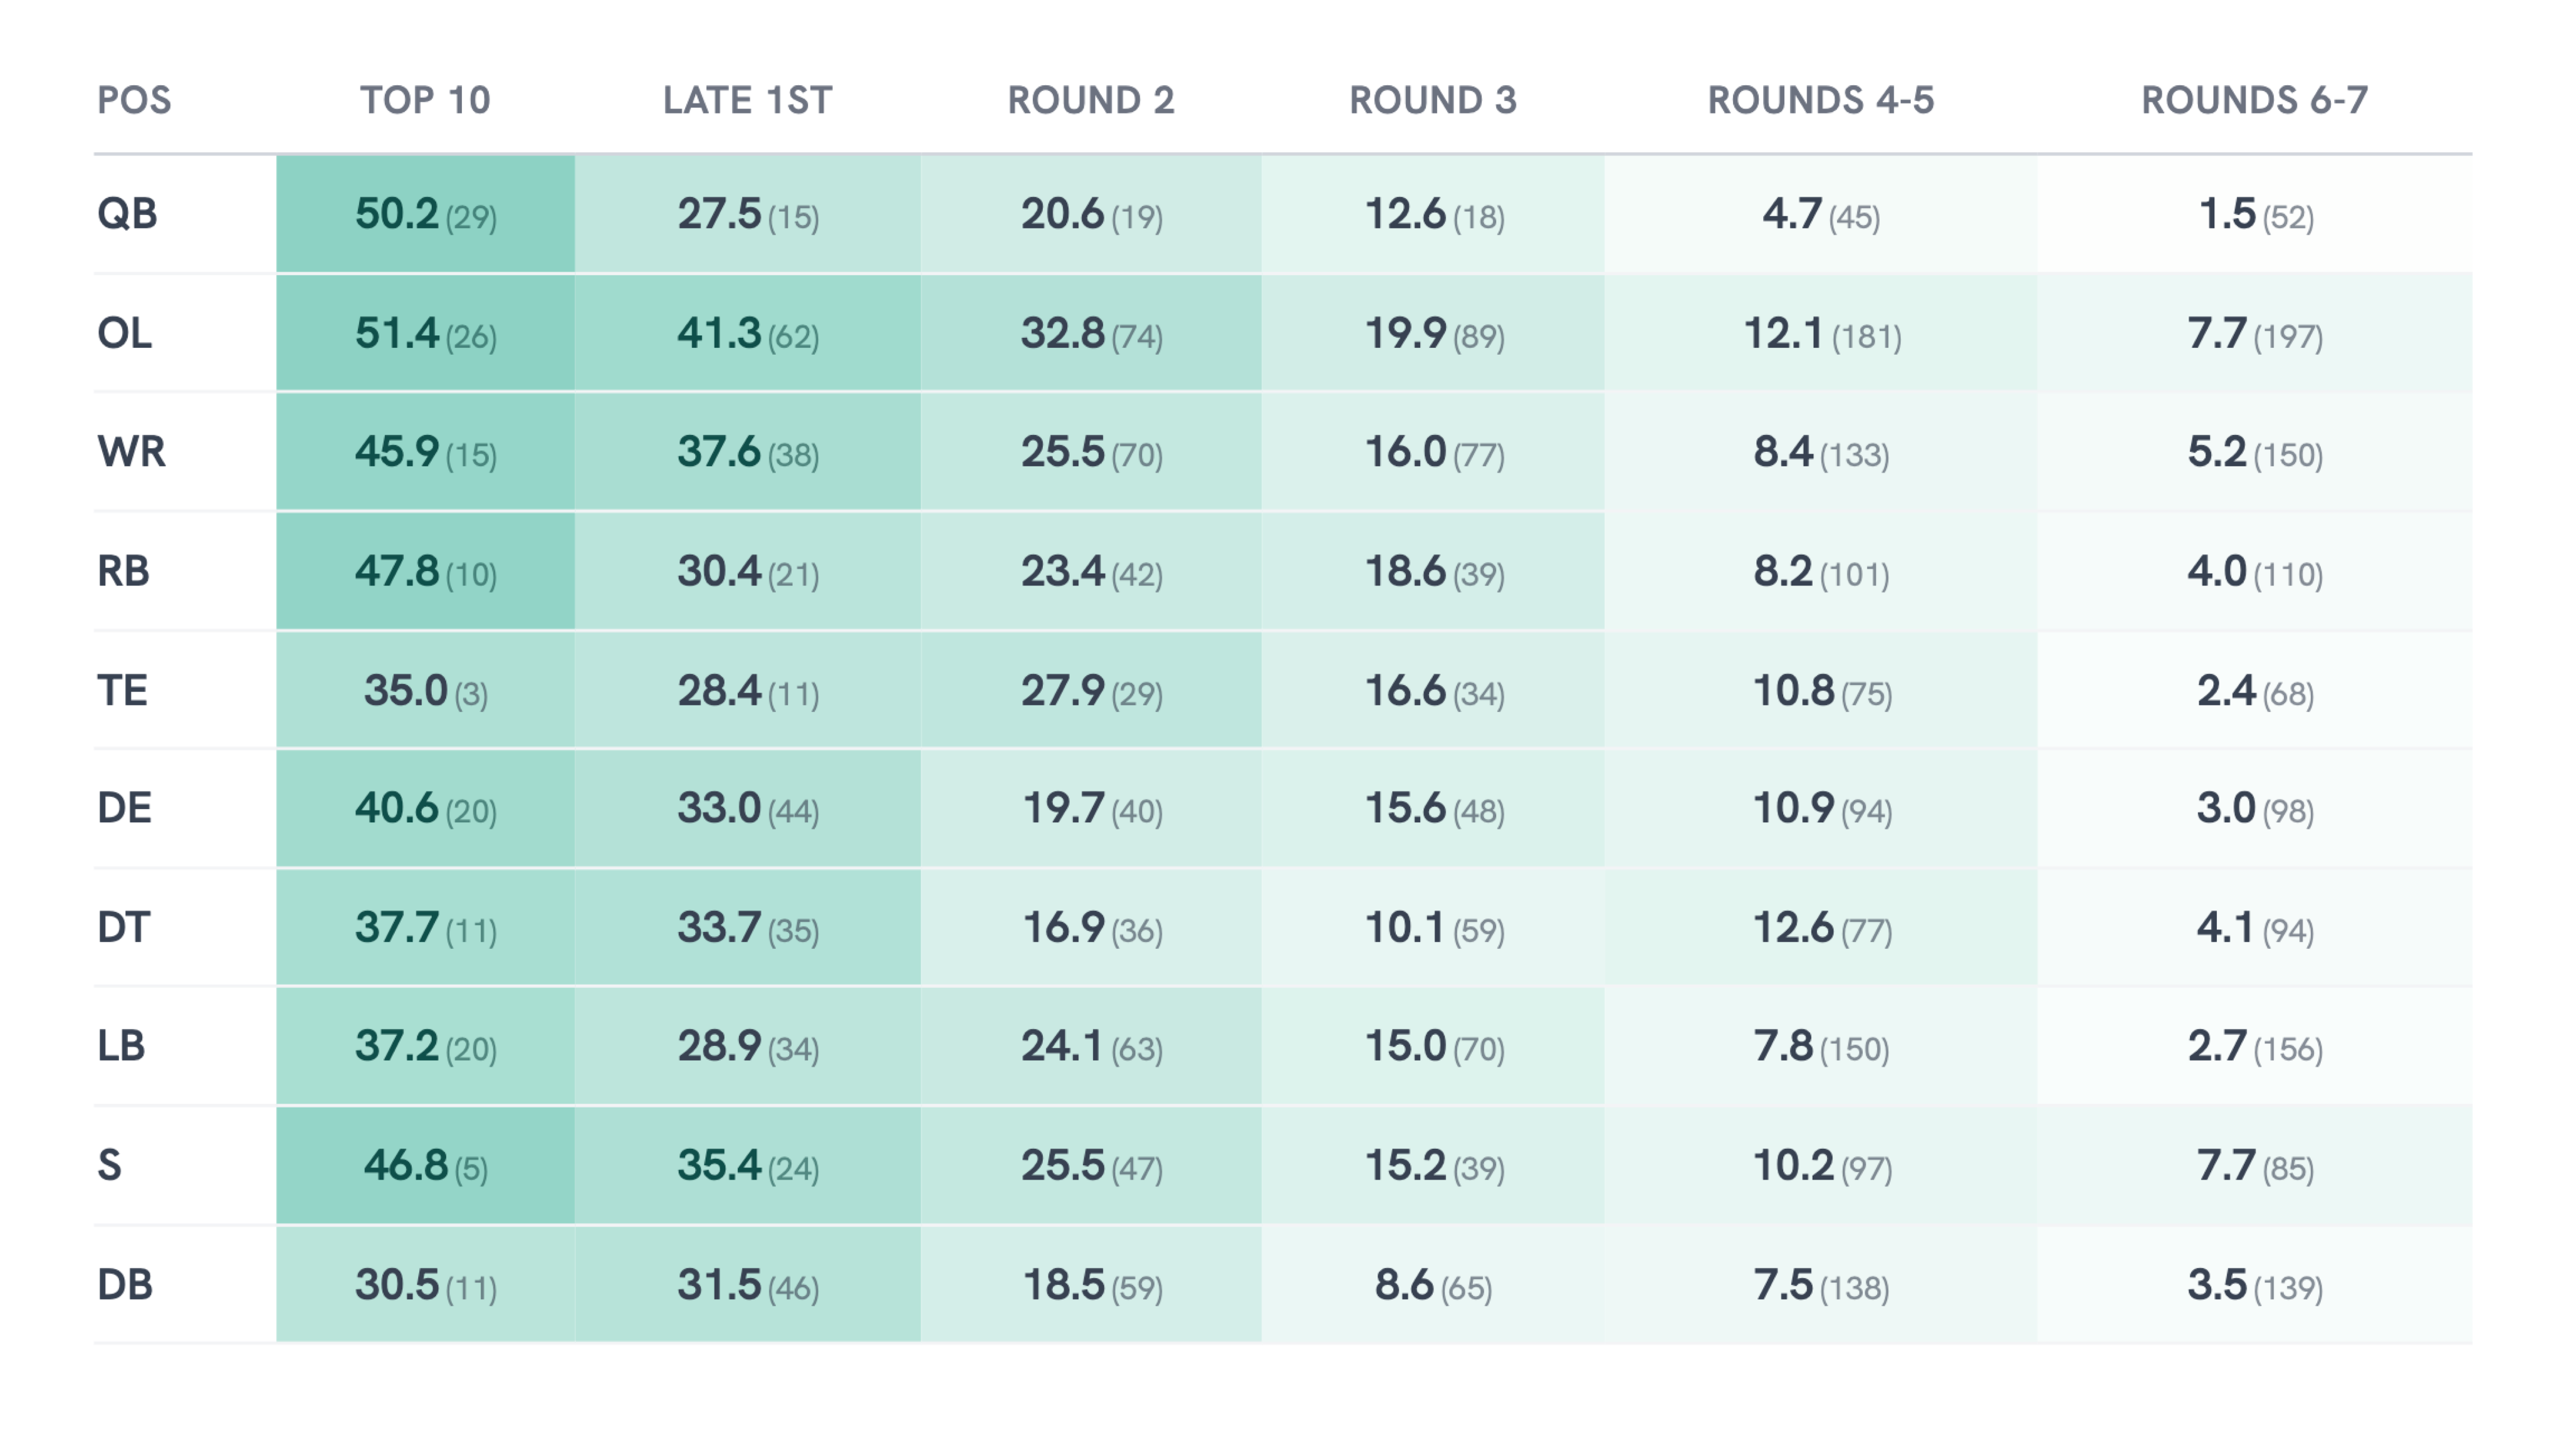Click the DB row label

(x=125, y=1284)
